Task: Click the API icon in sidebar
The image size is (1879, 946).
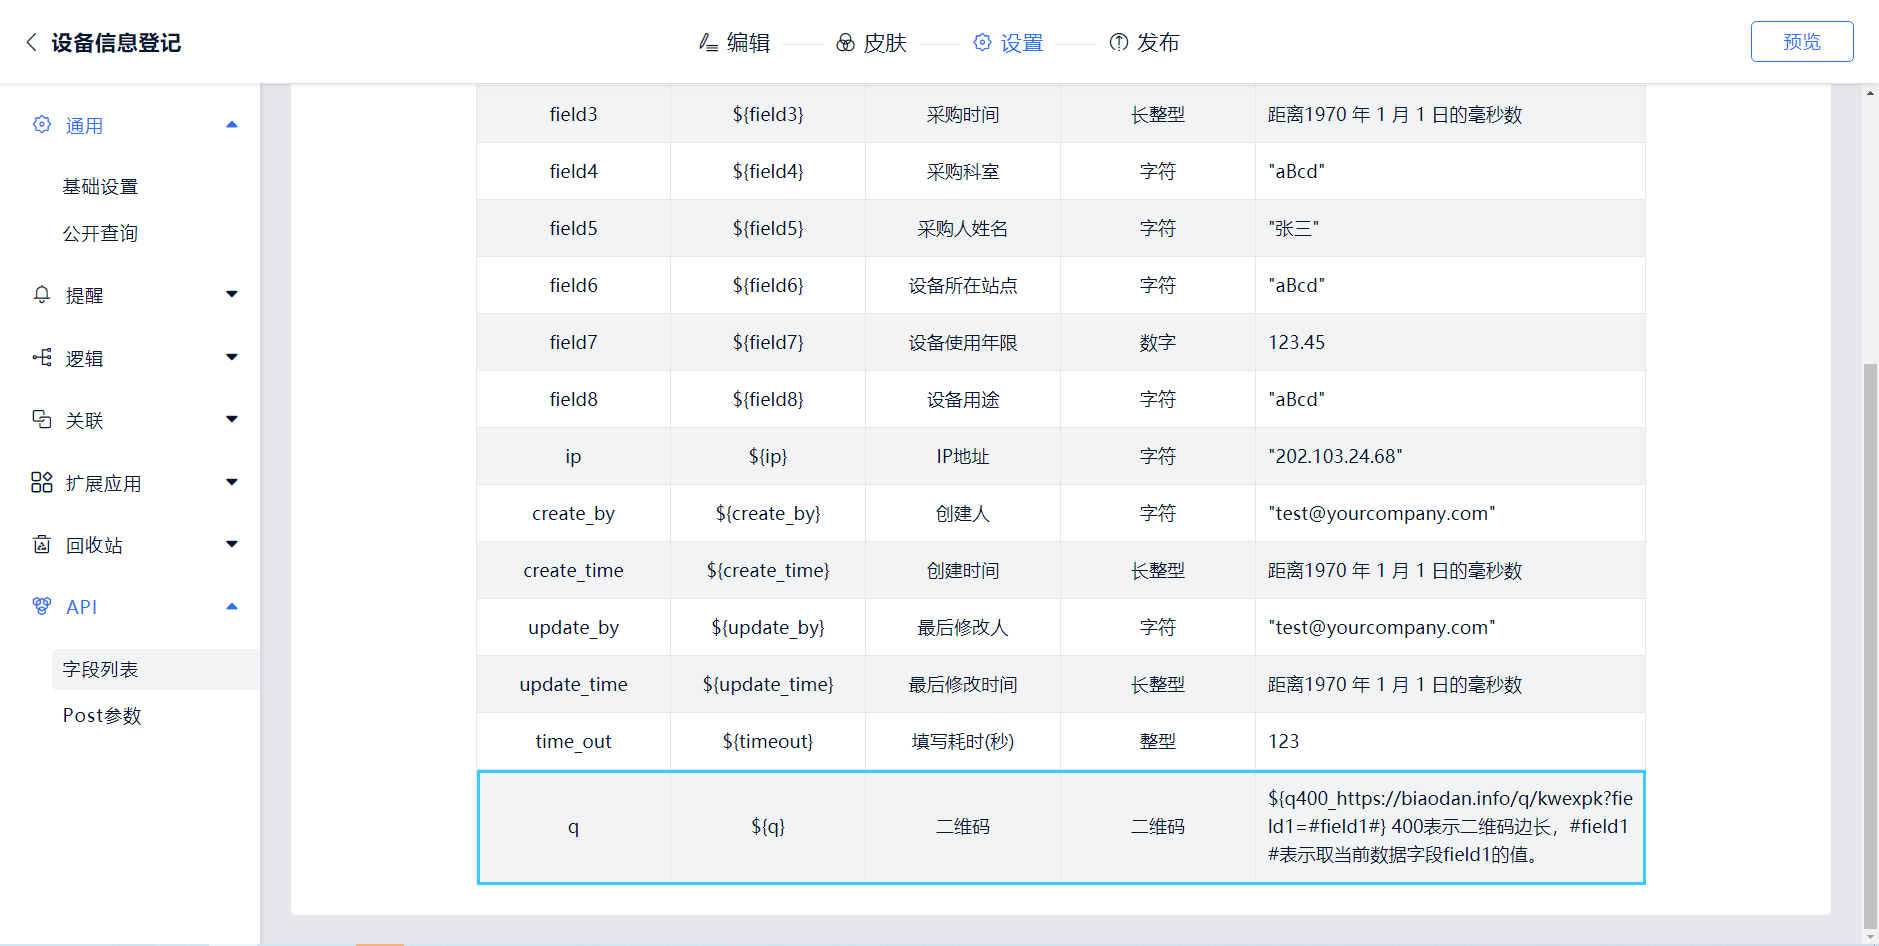Action: coord(42,607)
